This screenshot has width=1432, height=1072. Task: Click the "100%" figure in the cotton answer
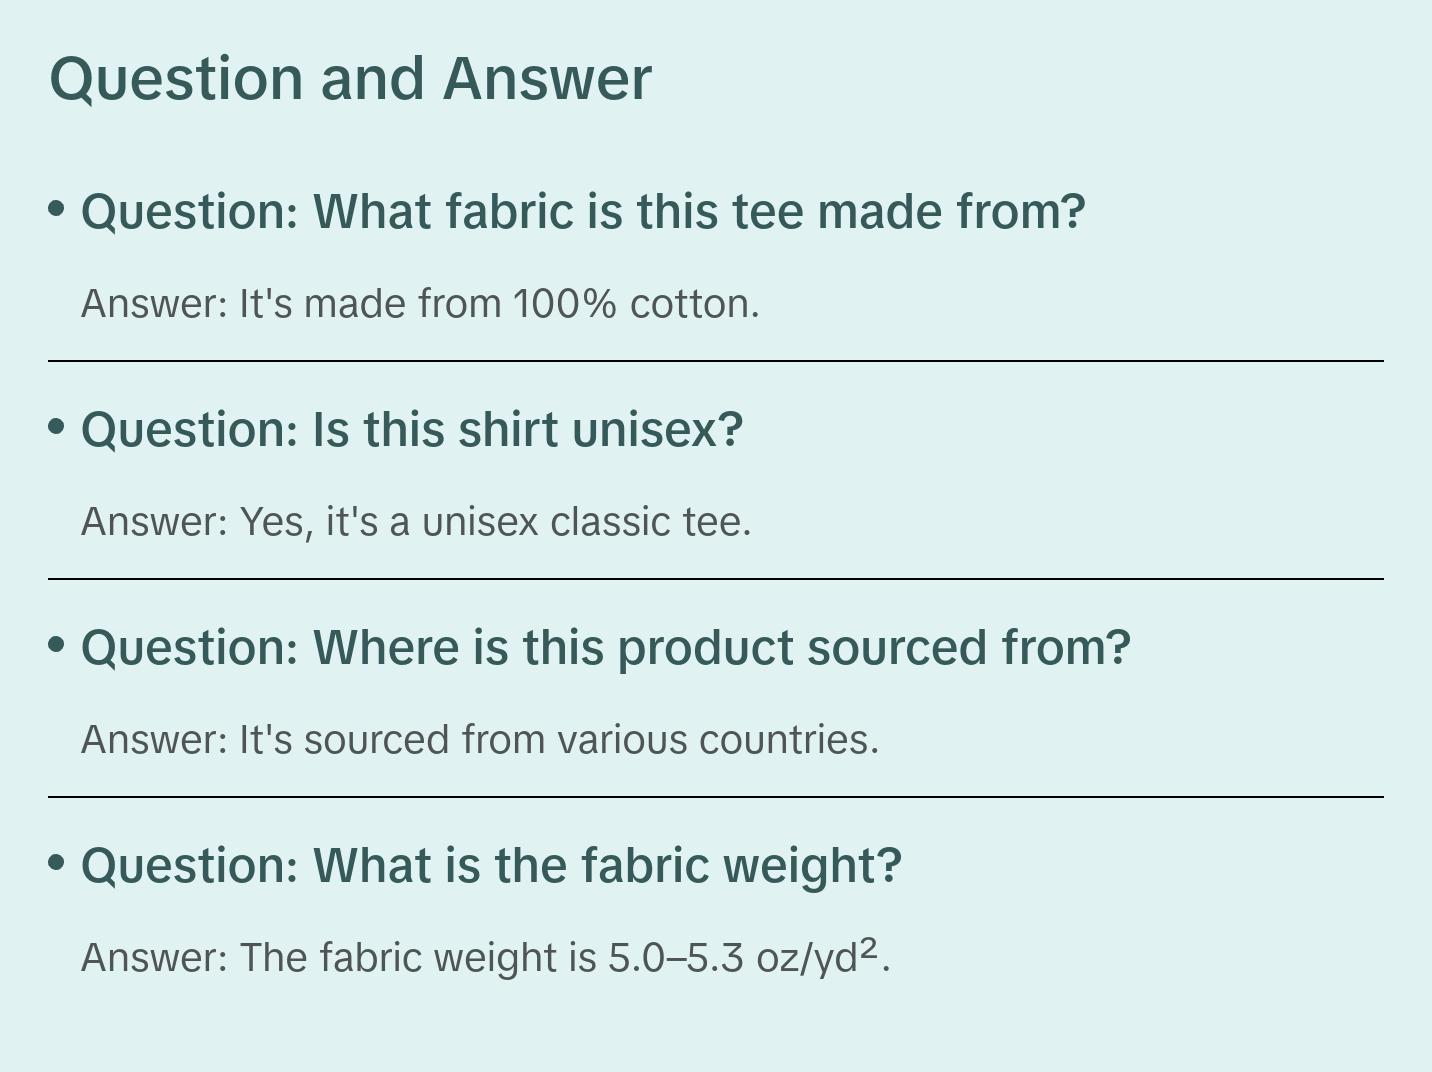[x=565, y=304]
